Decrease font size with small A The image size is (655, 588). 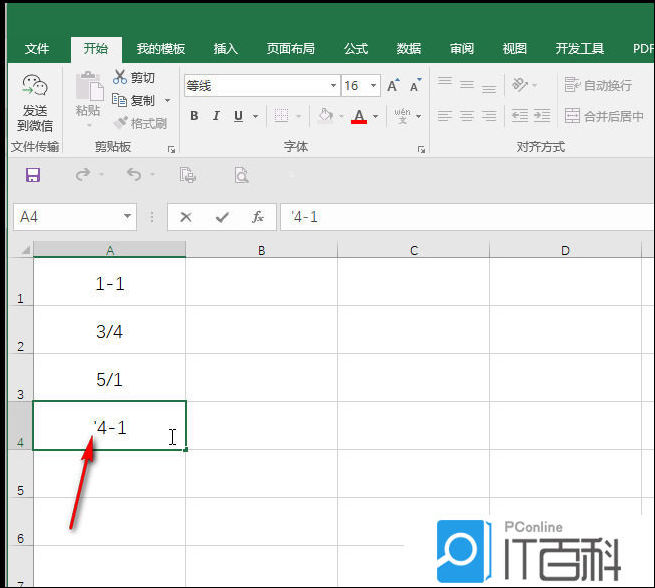[x=415, y=86]
